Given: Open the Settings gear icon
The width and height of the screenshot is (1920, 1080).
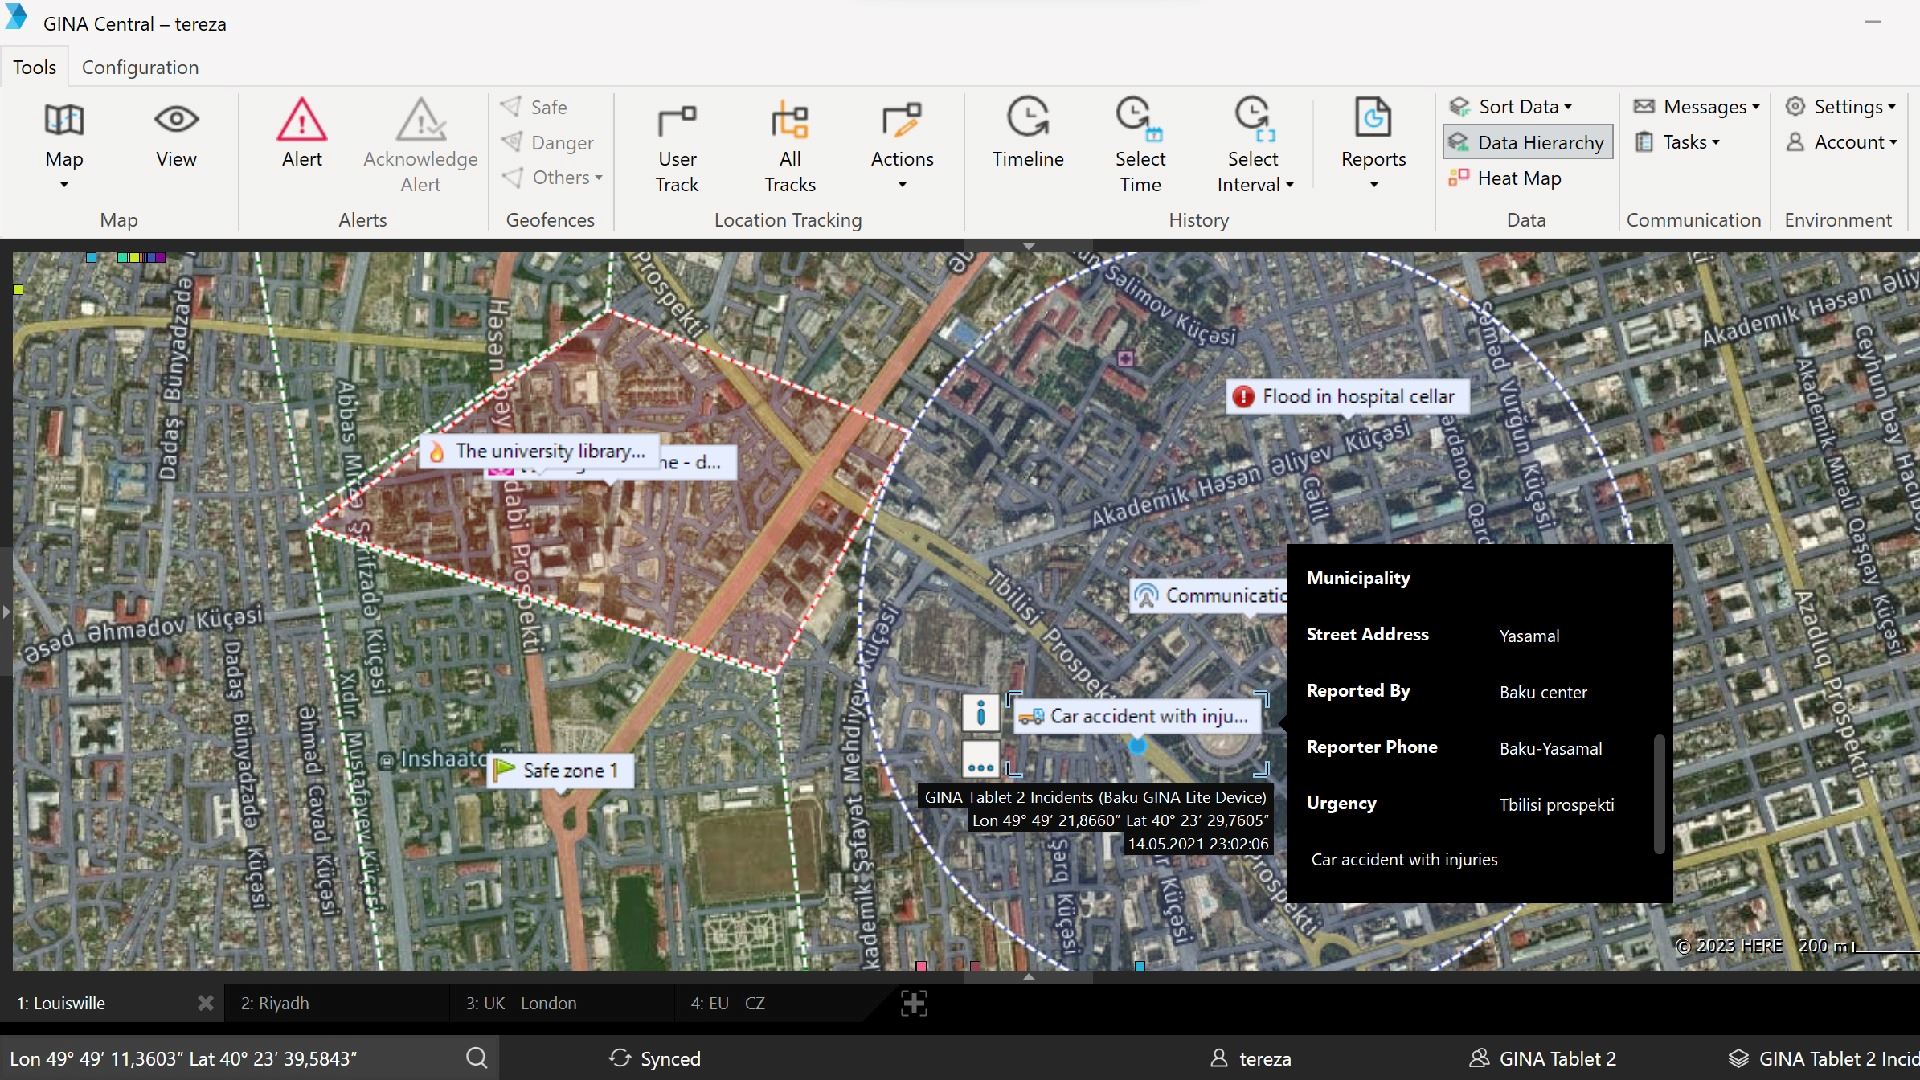Looking at the screenshot, I should (1796, 106).
